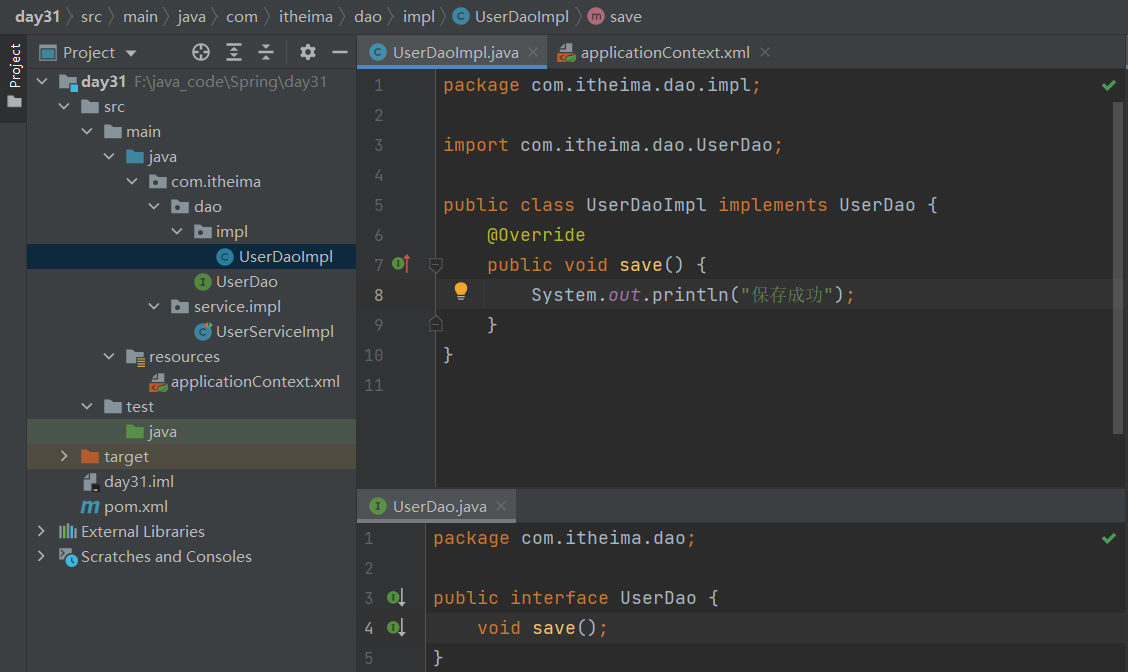
Task: Click the Expand All icon in Project panel
Action: coord(234,52)
